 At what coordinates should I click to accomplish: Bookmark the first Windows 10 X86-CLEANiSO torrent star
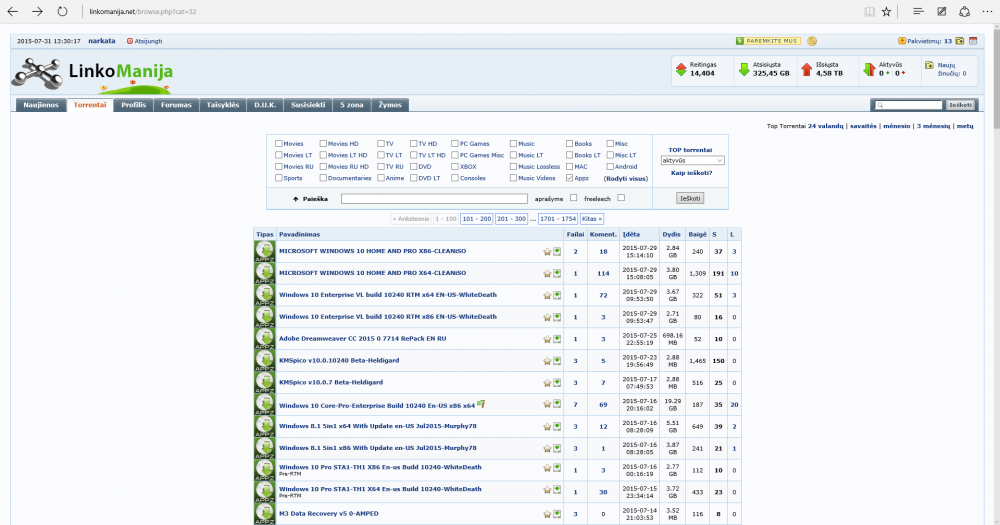coord(547,252)
